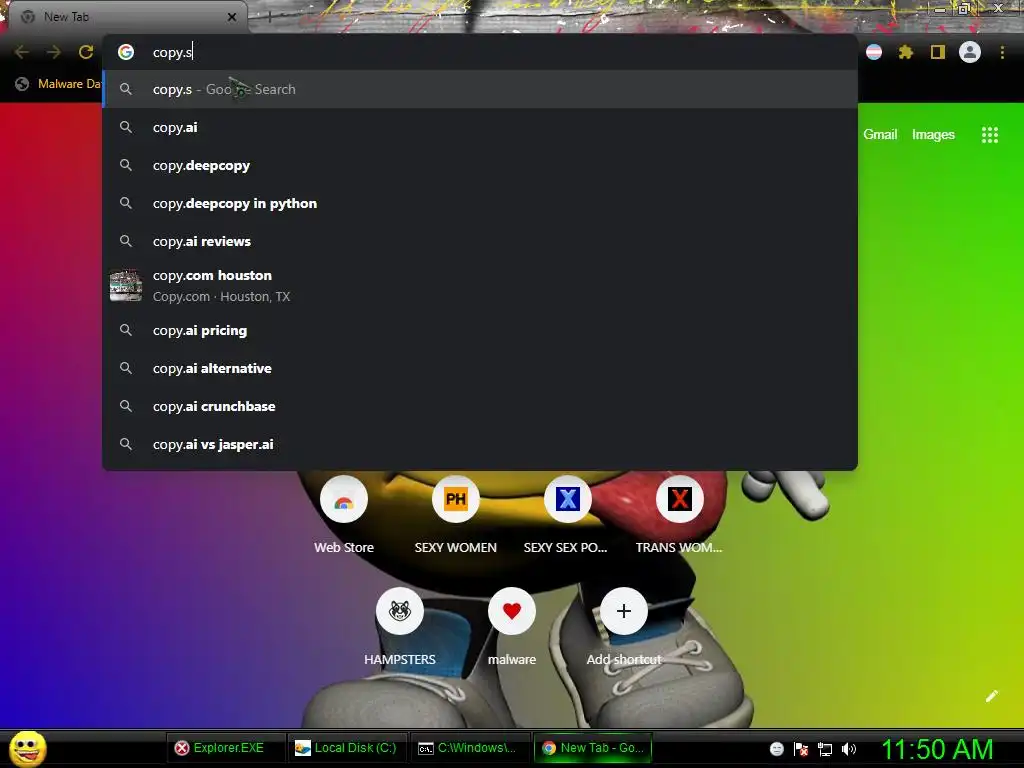Select the copy.ai reviews suggestion
Viewport: 1024px width, 768px height.
(480, 241)
